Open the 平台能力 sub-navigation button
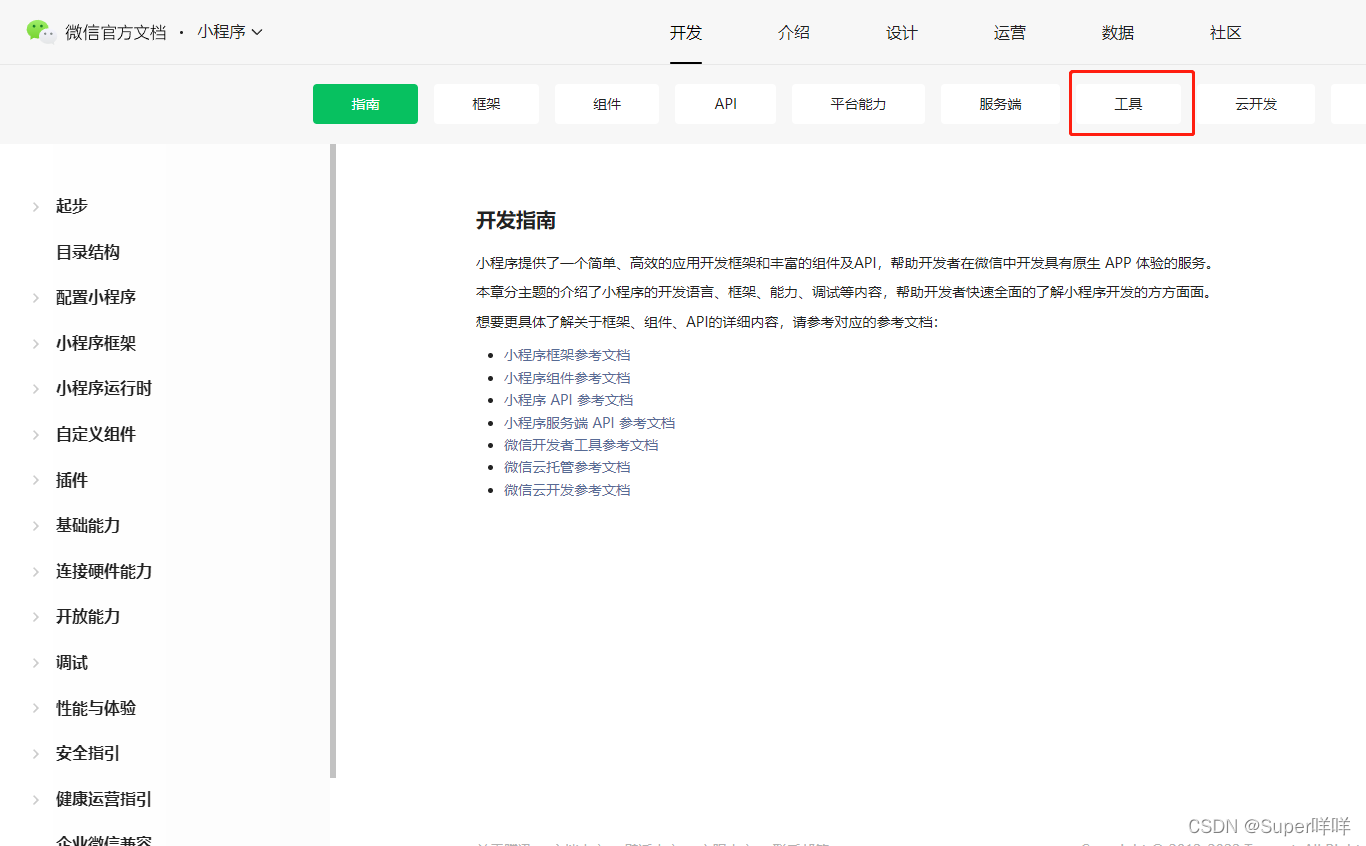Screen dimensions: 1366x846 858,104
